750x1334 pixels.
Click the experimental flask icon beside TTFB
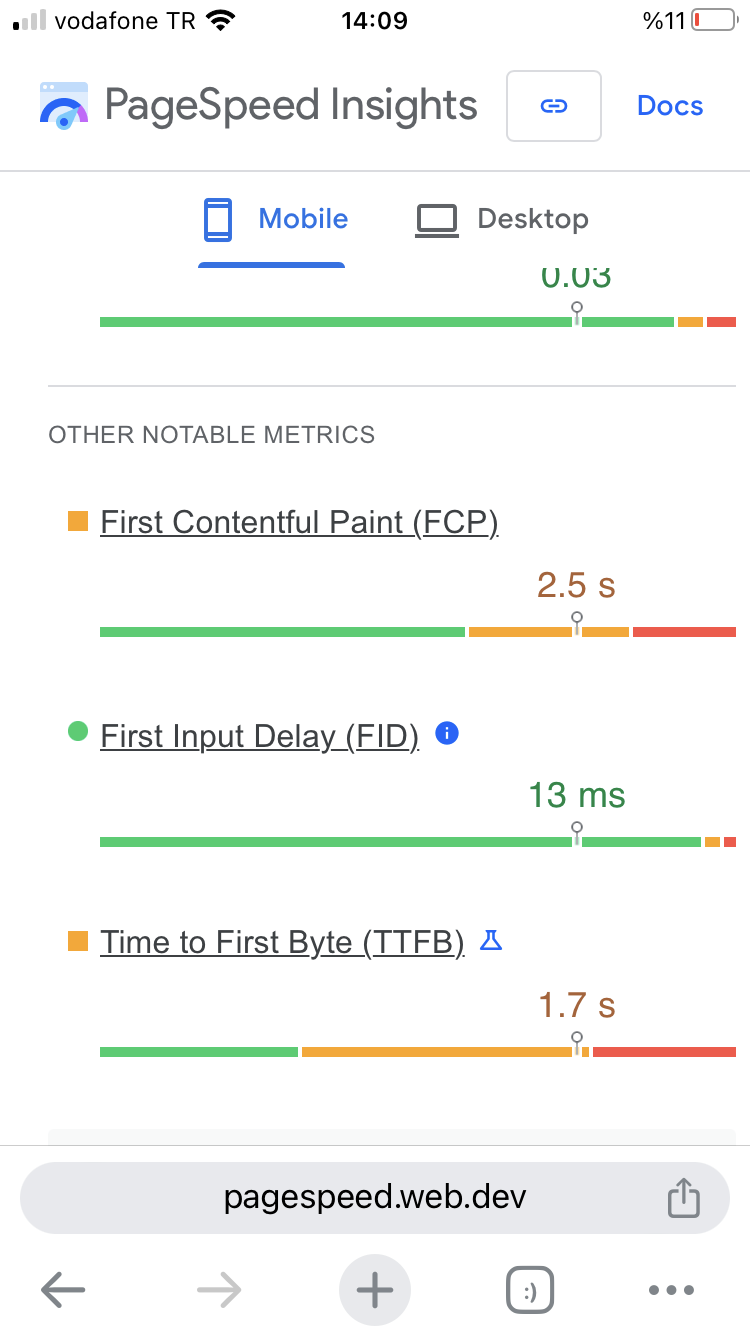(x=490, y=940)
